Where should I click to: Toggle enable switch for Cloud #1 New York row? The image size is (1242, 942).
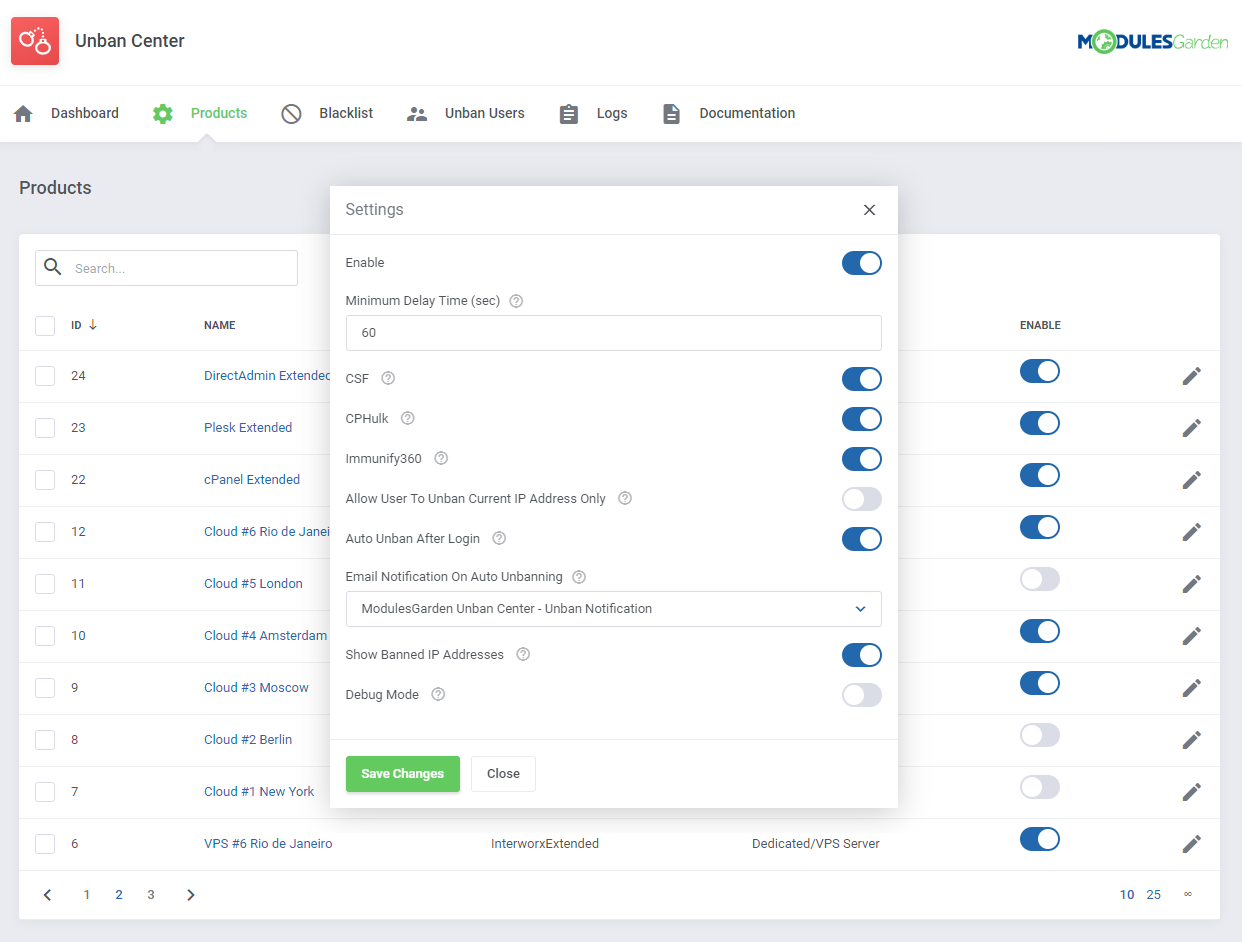(1040, 787)
